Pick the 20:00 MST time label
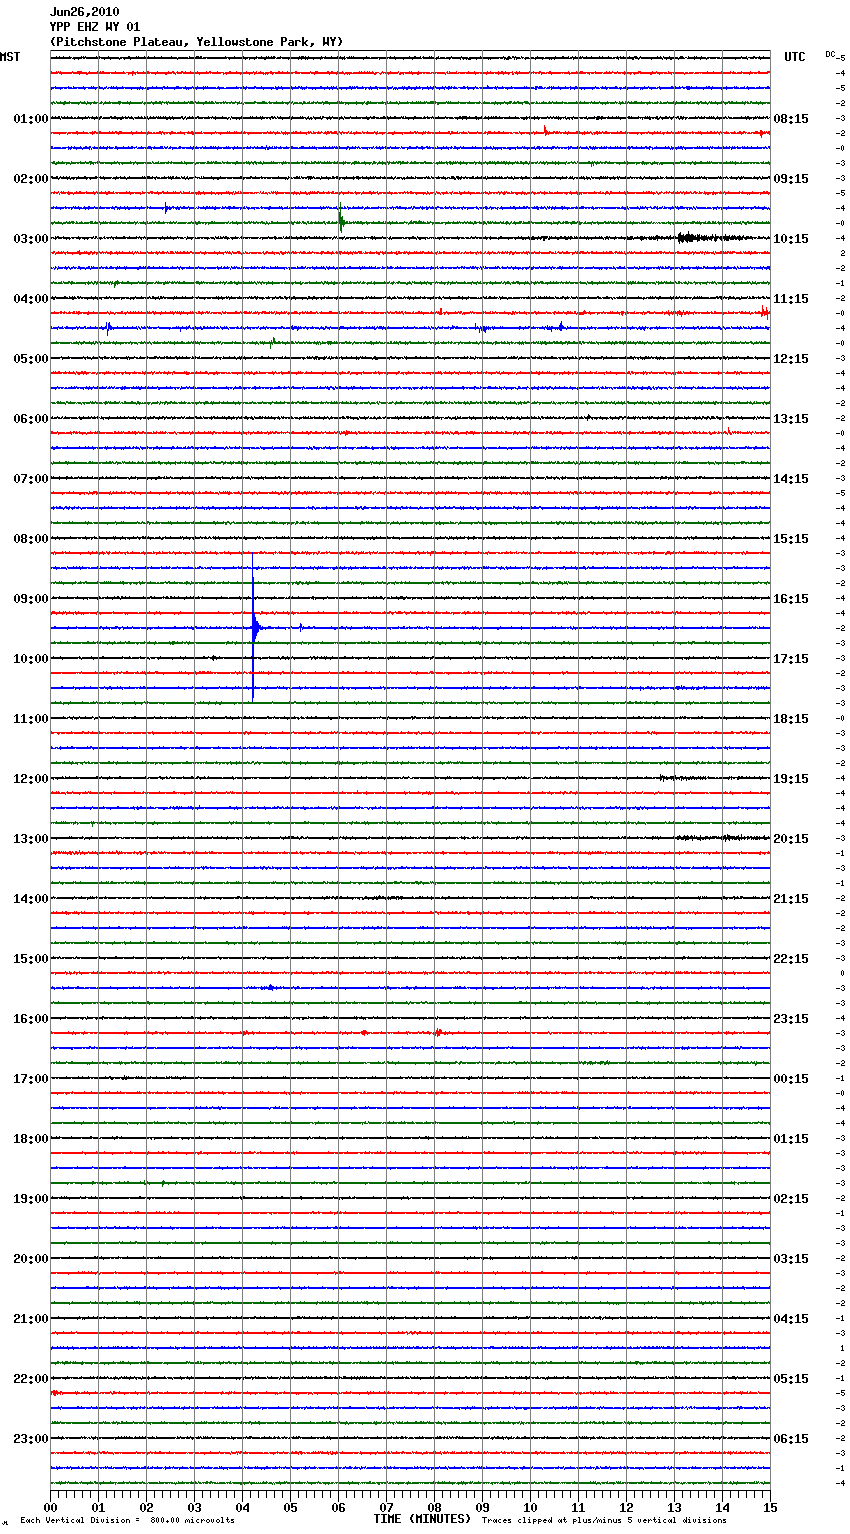This screenshot has width=850, height=1534. 30,1259
